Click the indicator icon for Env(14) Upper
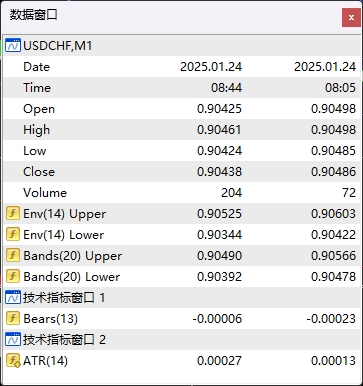 pyautogui.click(x=13, y=213)
